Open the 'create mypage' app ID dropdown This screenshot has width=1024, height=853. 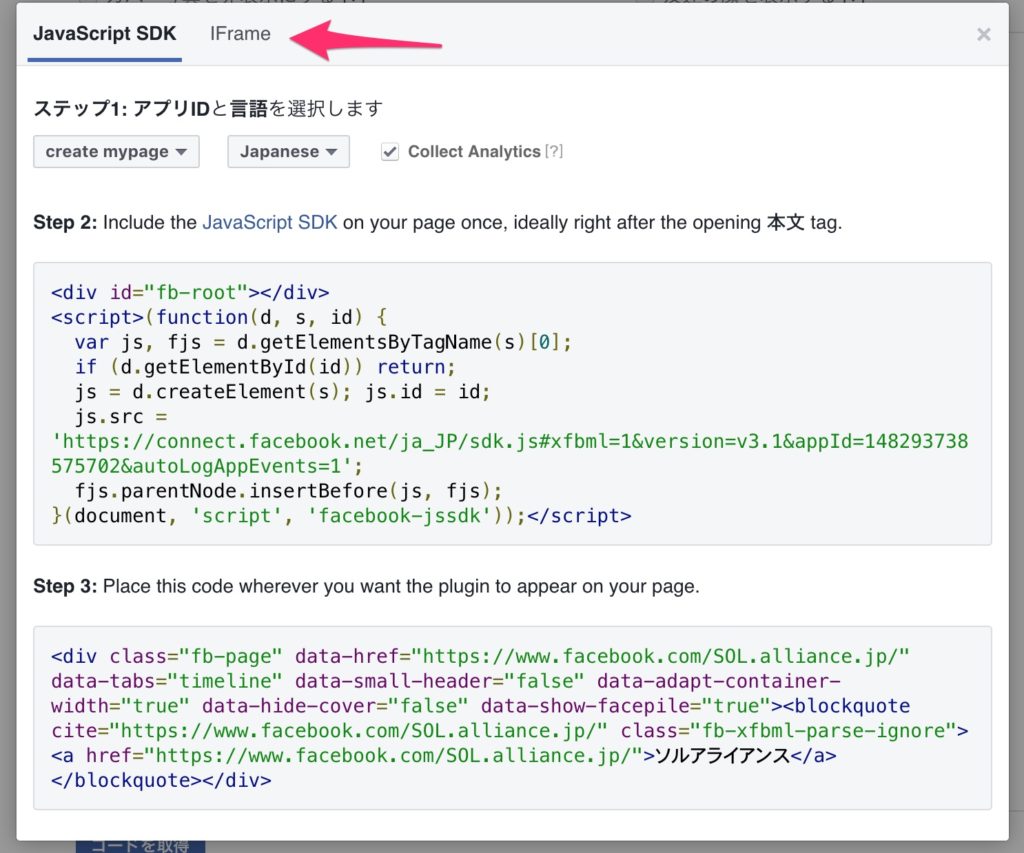point(116,152)
